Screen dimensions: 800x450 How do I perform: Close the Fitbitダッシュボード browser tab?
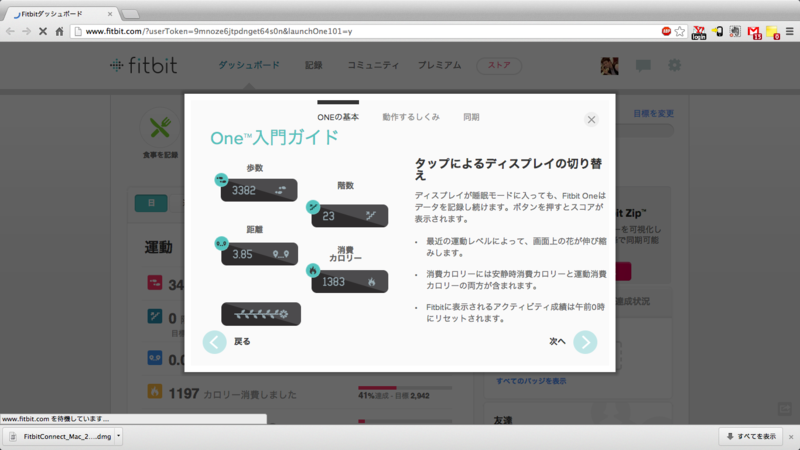coord(110,14)
